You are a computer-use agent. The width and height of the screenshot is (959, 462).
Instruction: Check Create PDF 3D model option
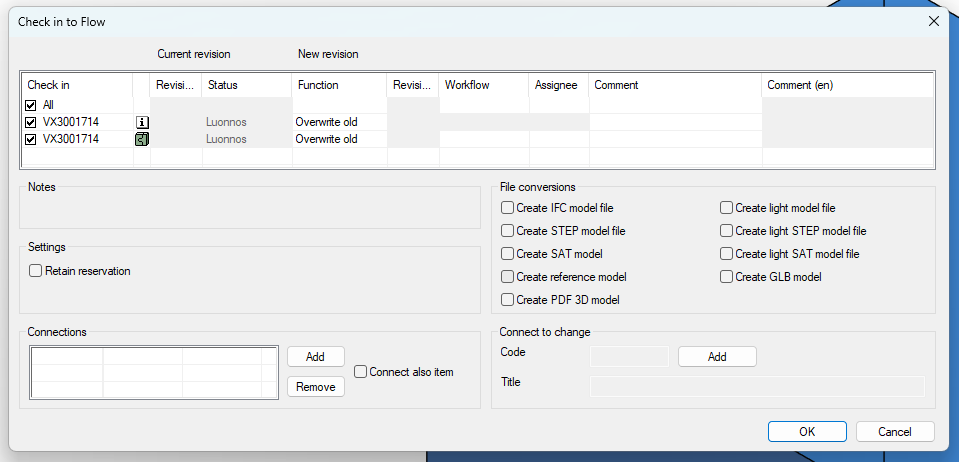[x=508, y=300]
